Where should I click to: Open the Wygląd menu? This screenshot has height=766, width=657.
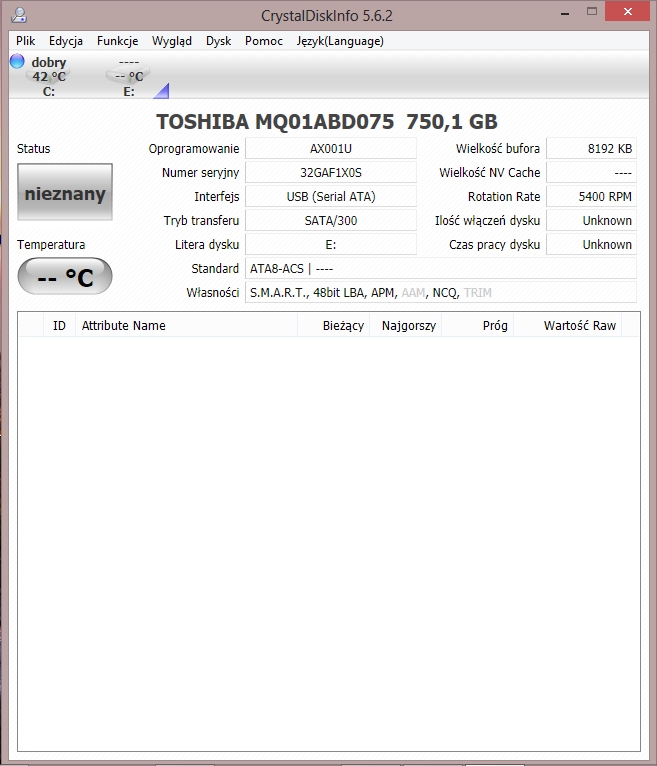tap(171, 41)
